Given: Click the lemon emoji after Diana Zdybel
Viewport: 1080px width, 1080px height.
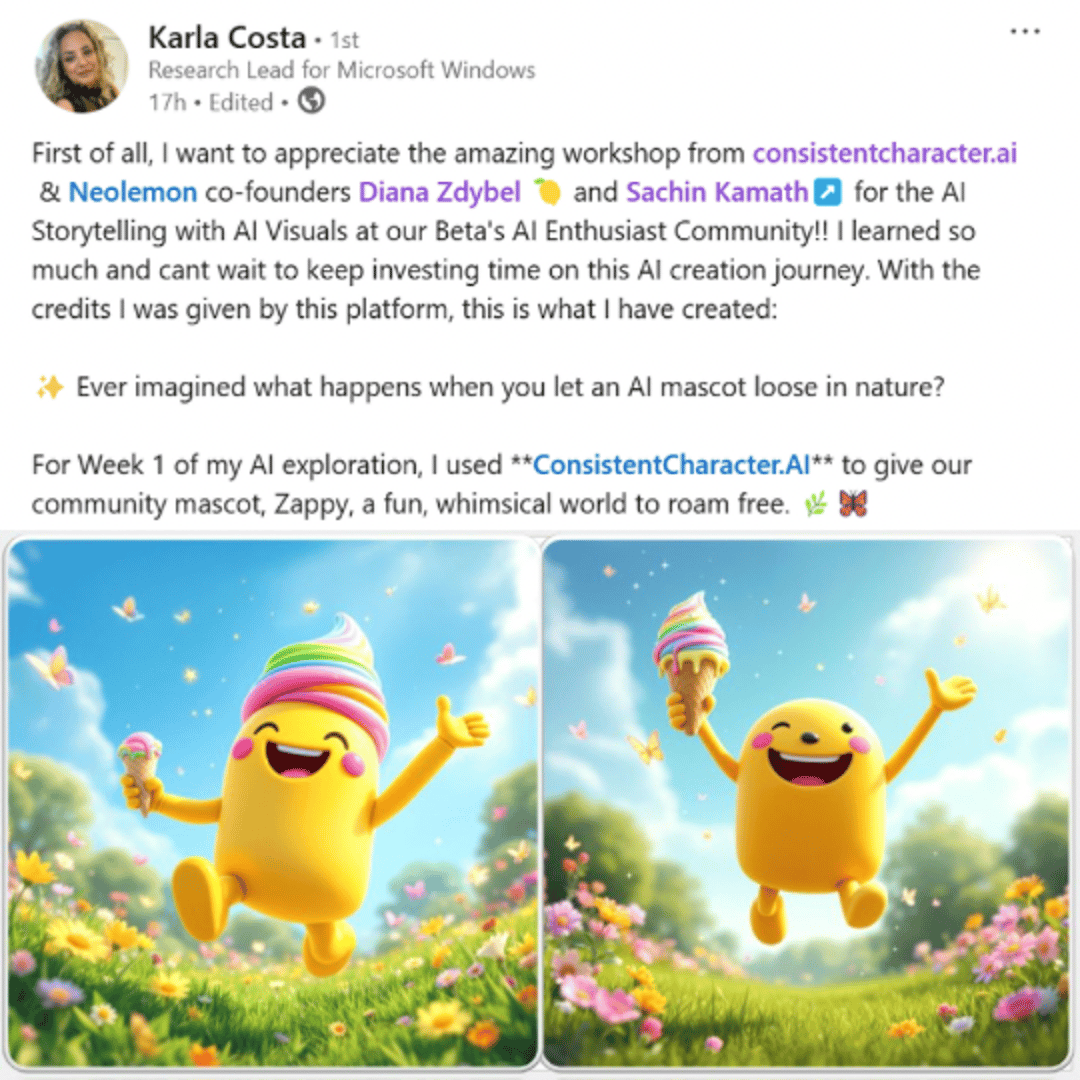Looking at the screenshot, I should [x=548, y=192].
